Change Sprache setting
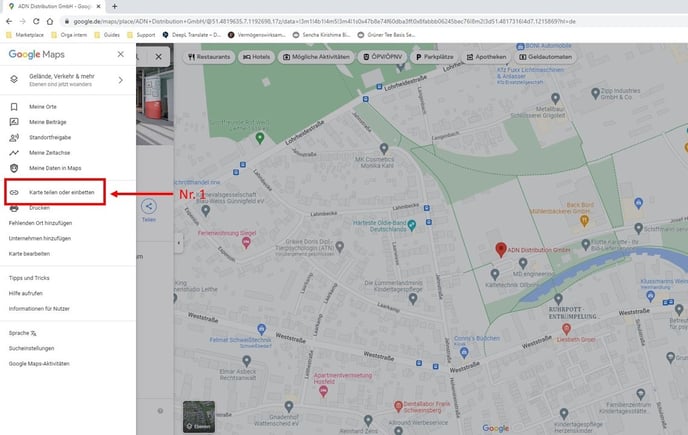This screenshot has height=435, width=688. click(22, 333)
